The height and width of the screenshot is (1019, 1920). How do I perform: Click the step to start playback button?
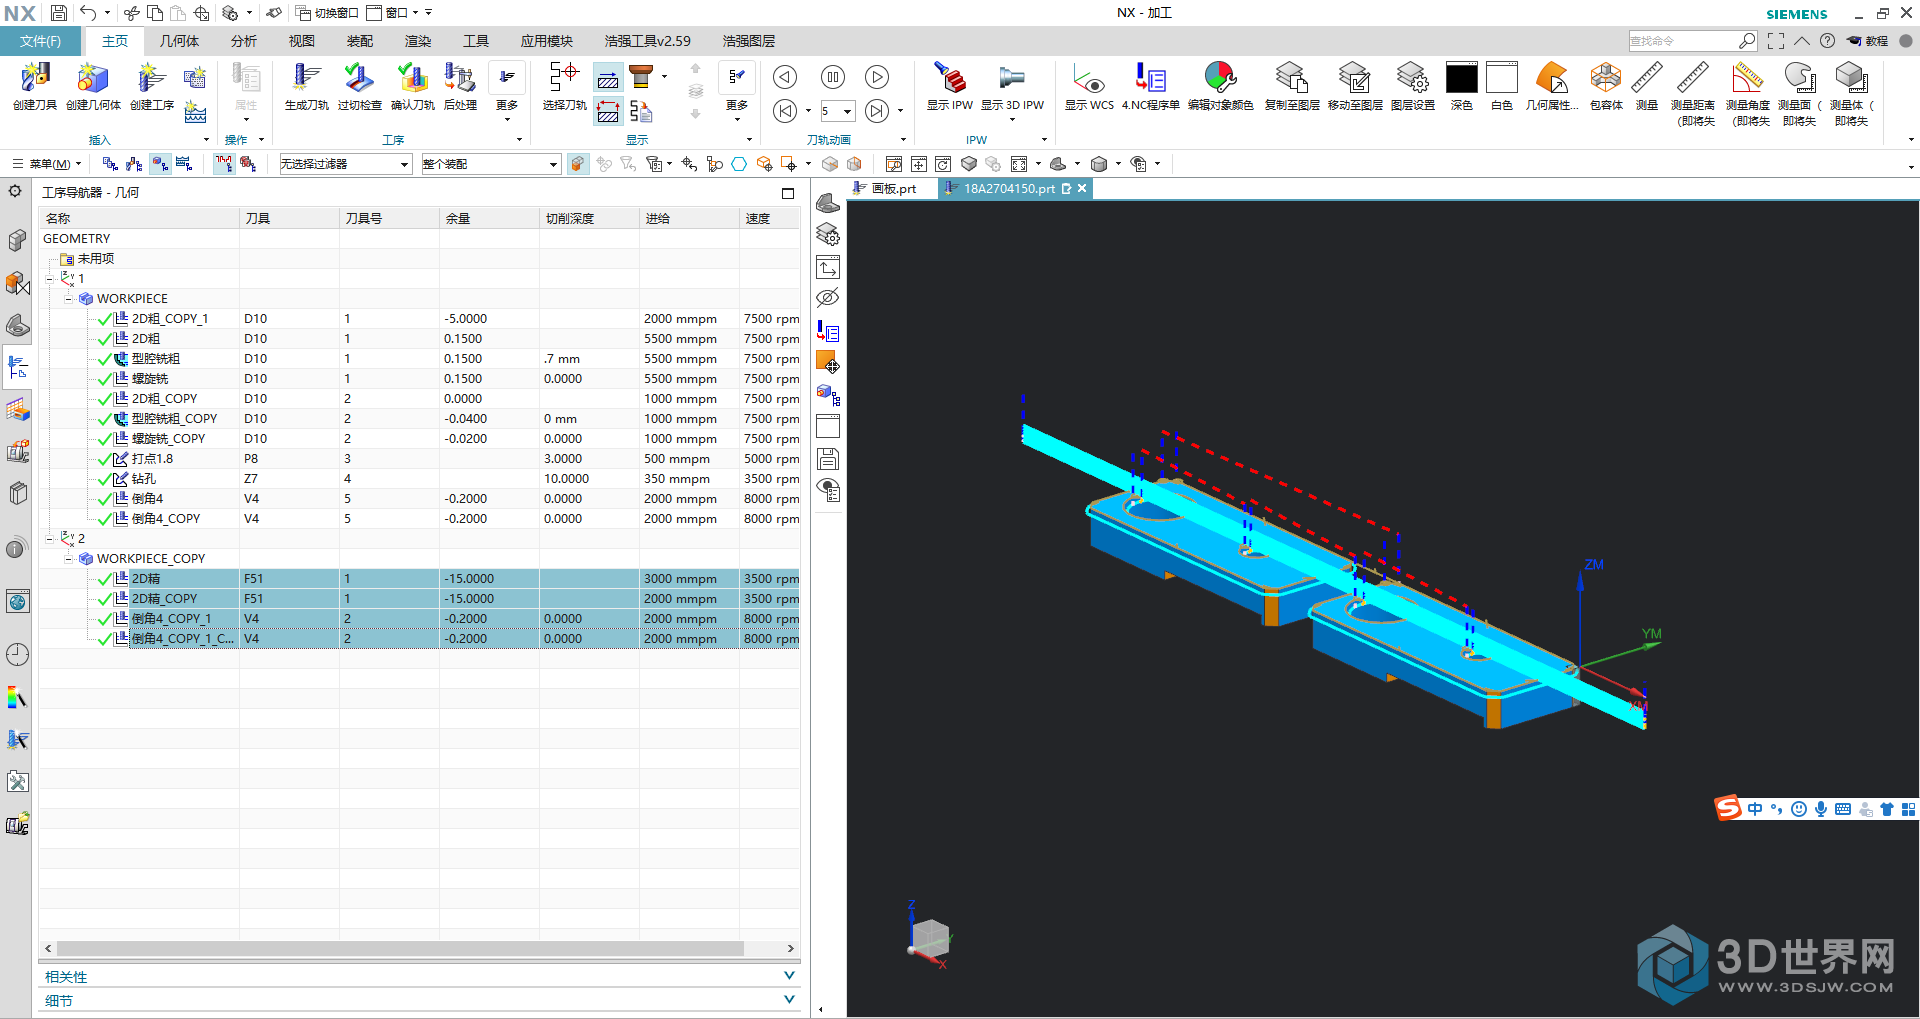click(786, 111)
